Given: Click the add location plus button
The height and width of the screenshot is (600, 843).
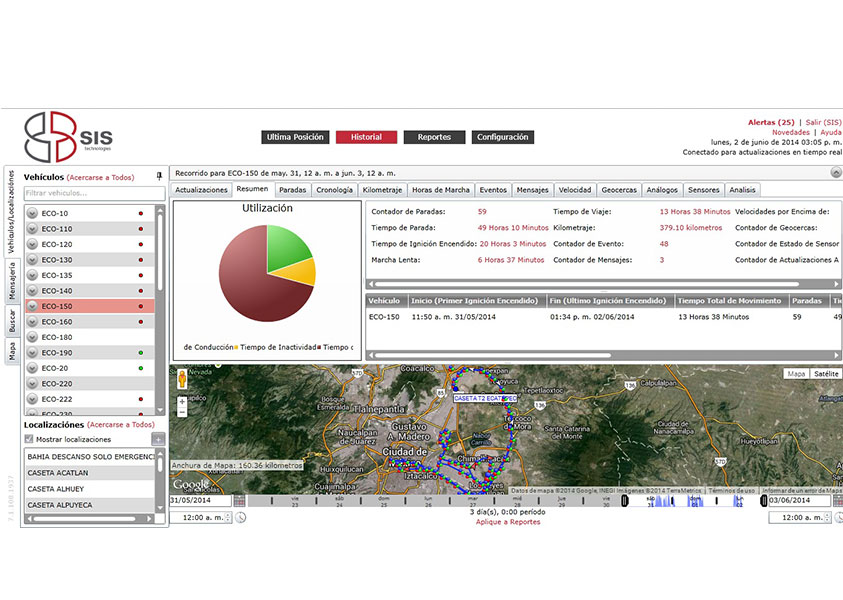Looking at the screenshot, I should (x=158, y=439).
